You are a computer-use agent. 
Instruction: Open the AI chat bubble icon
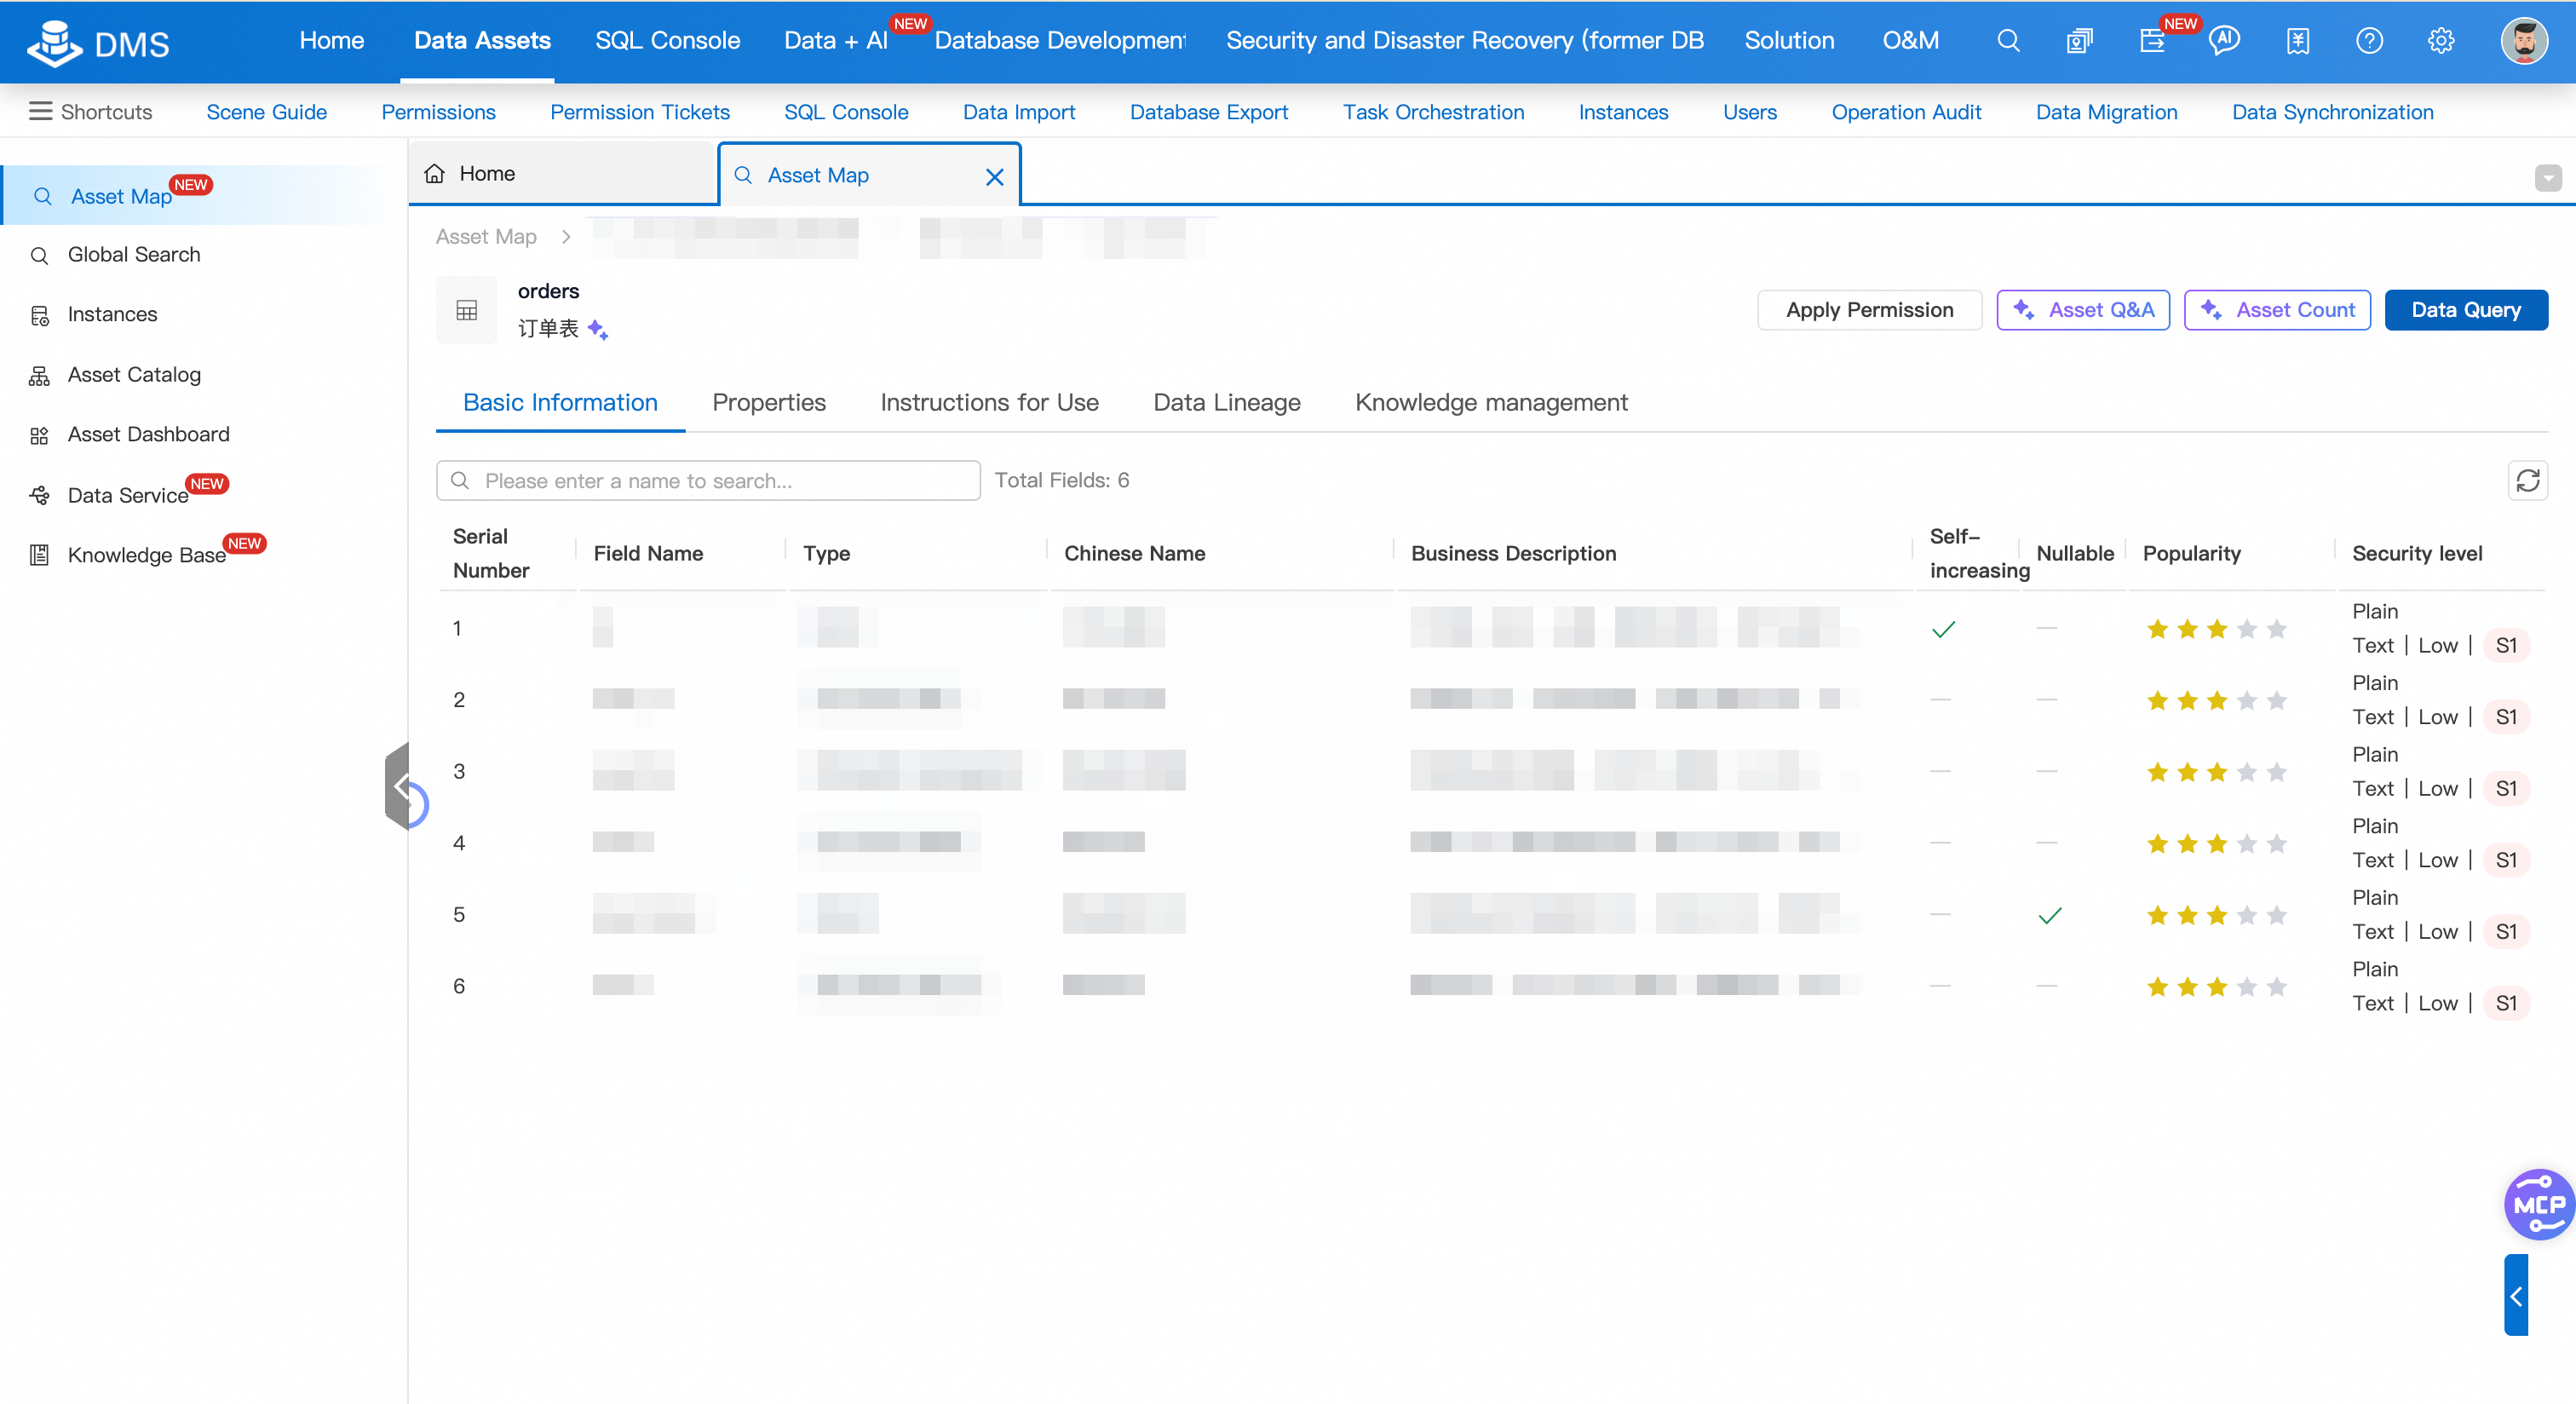tap(2224, 41)
